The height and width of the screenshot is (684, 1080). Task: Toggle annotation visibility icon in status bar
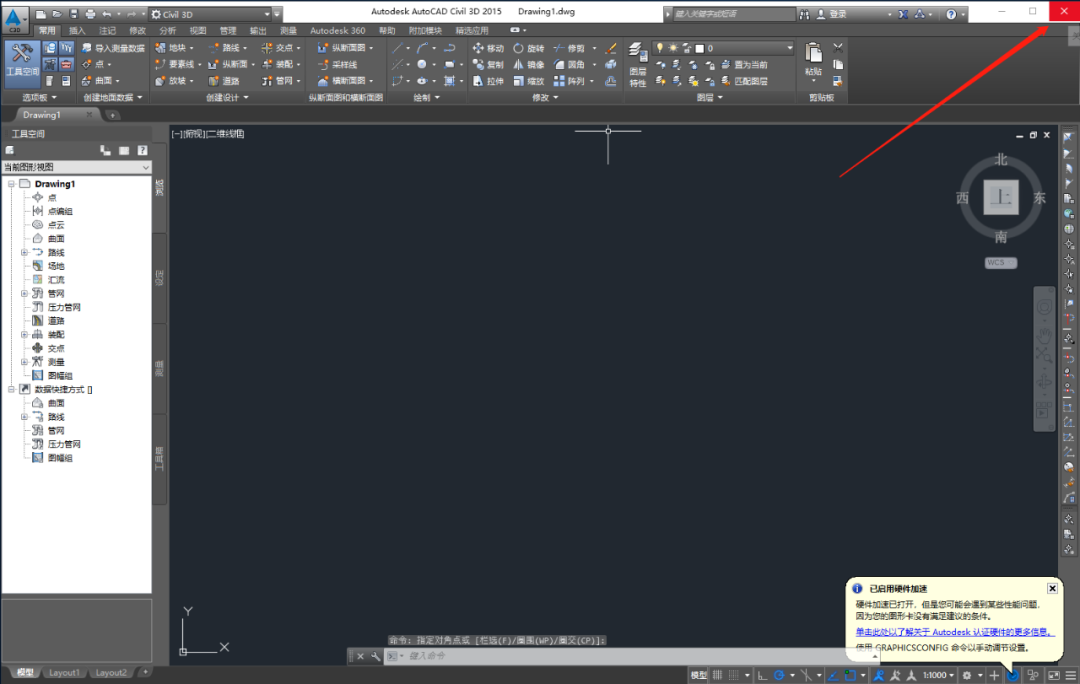pyautogui.click(x=879, y=675)
